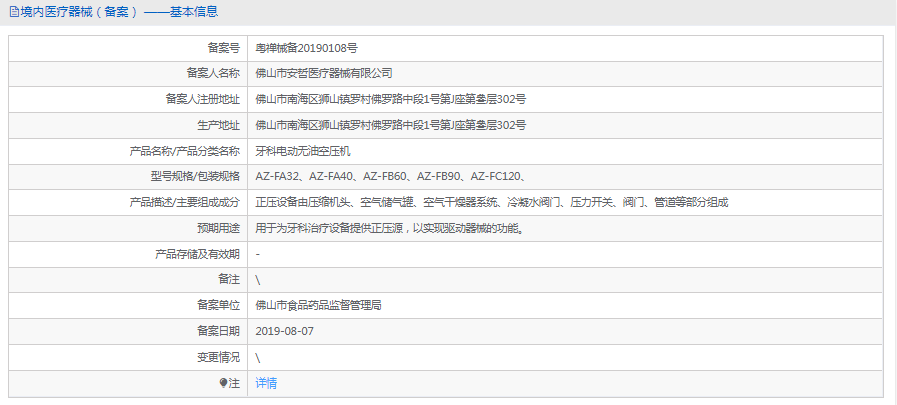Viewport: 897px width, 405px height.
Task: Select the header text 境内医疗器械（备案）——基本信息
Action: click(119, 11)
